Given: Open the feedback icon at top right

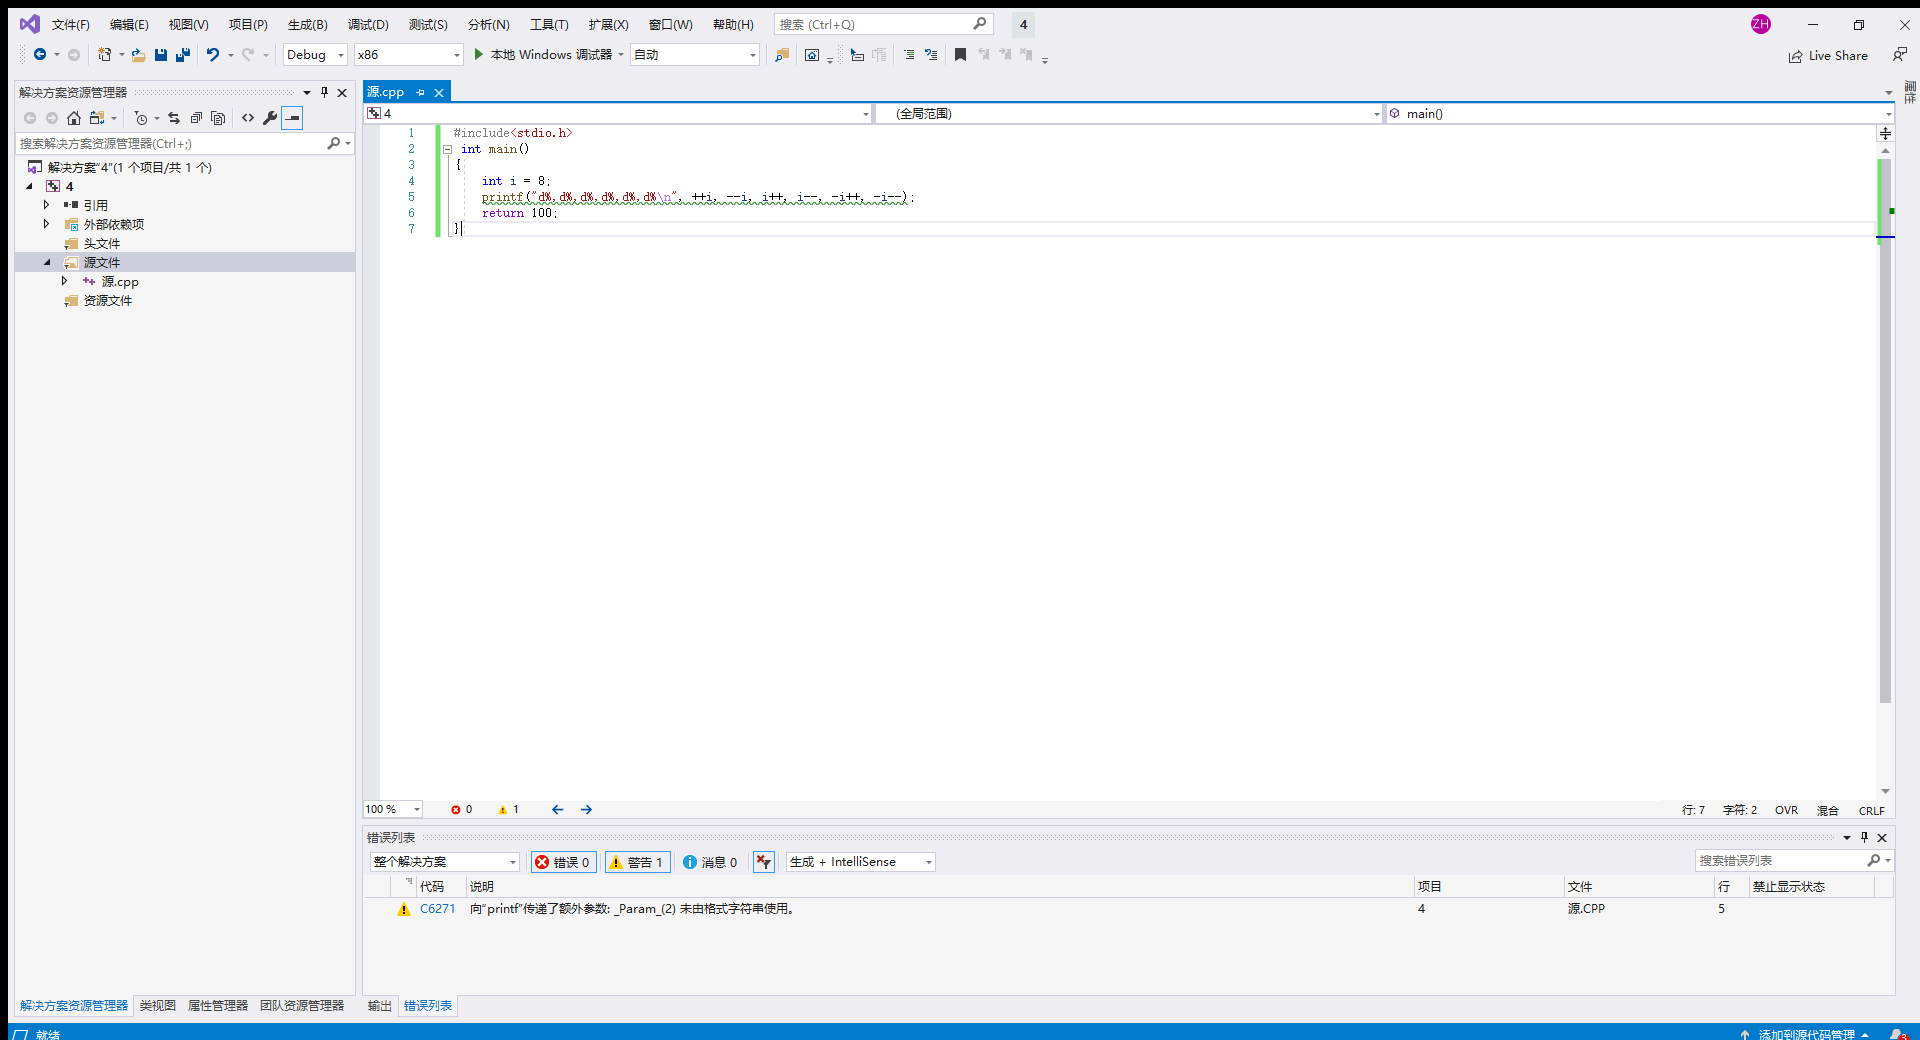Looking at the screenshot, I should pos(1899,55).
